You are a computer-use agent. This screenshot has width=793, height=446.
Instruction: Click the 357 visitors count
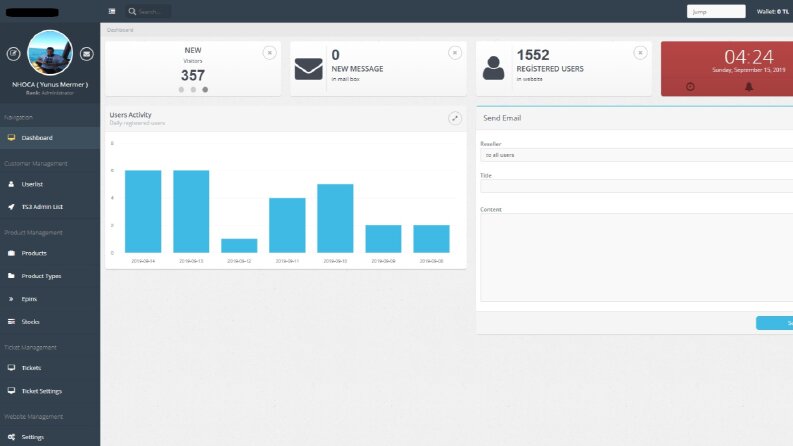point(193,75)
